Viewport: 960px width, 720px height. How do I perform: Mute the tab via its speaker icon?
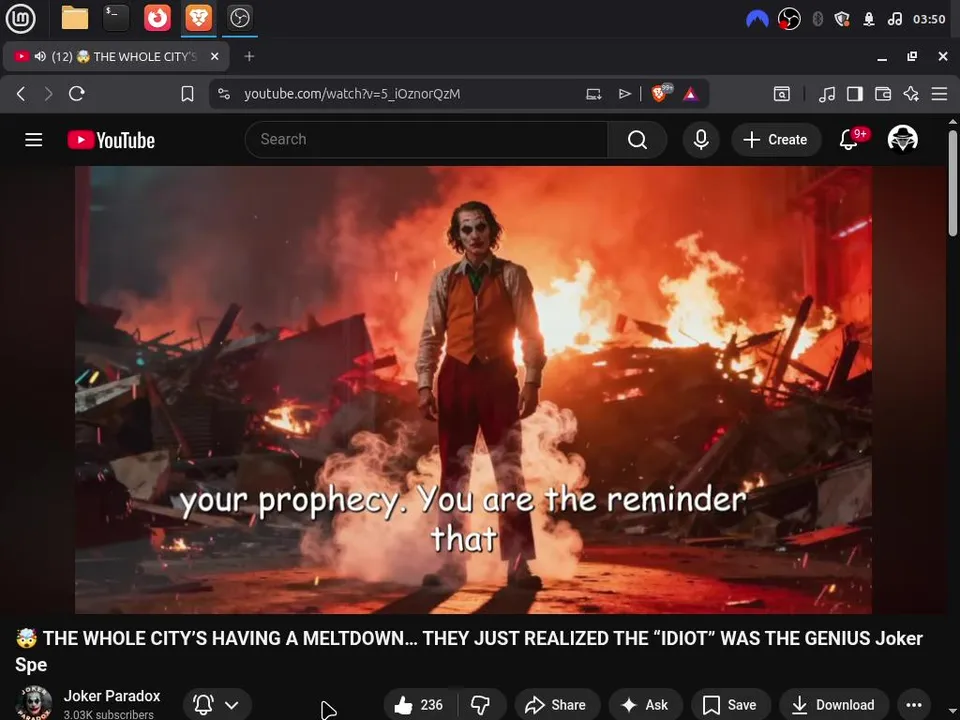click(x=40, y=56)
